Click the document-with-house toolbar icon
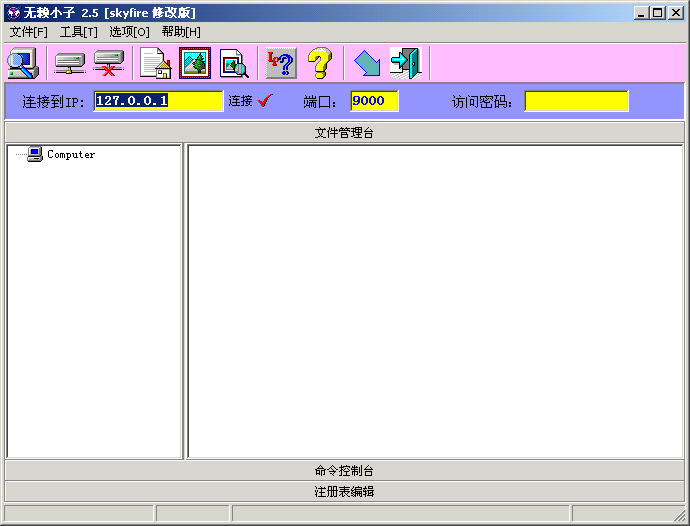This screenshot has height=526, width=690. click(x=155, y=63)
